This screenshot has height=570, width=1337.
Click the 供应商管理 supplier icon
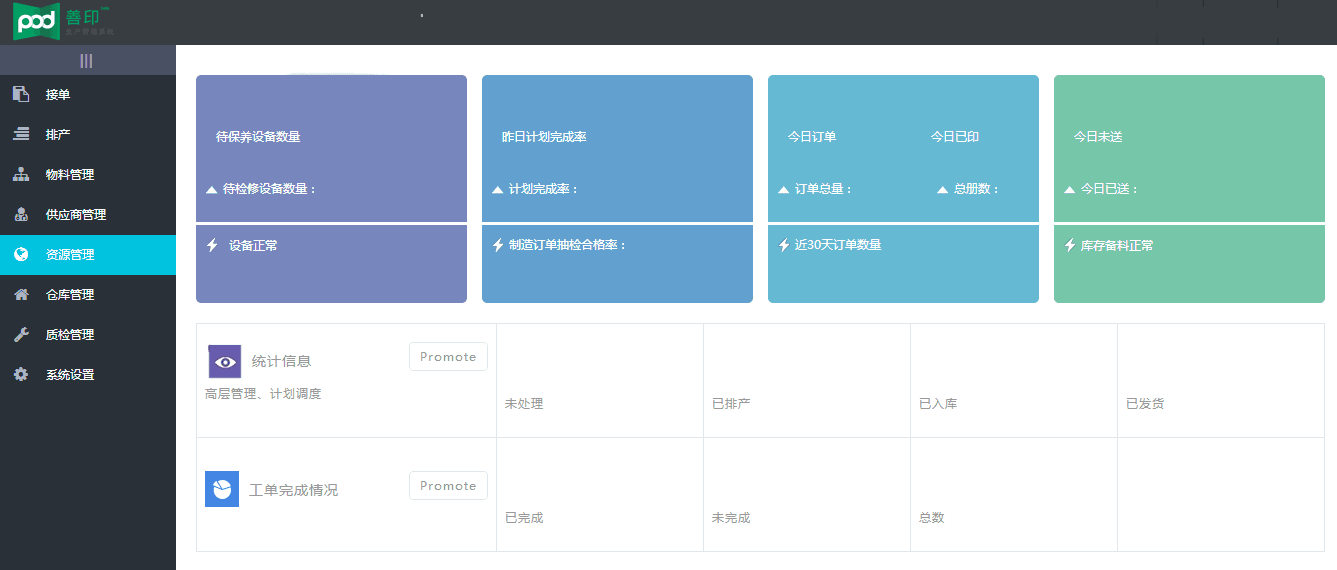coord(21,214)
